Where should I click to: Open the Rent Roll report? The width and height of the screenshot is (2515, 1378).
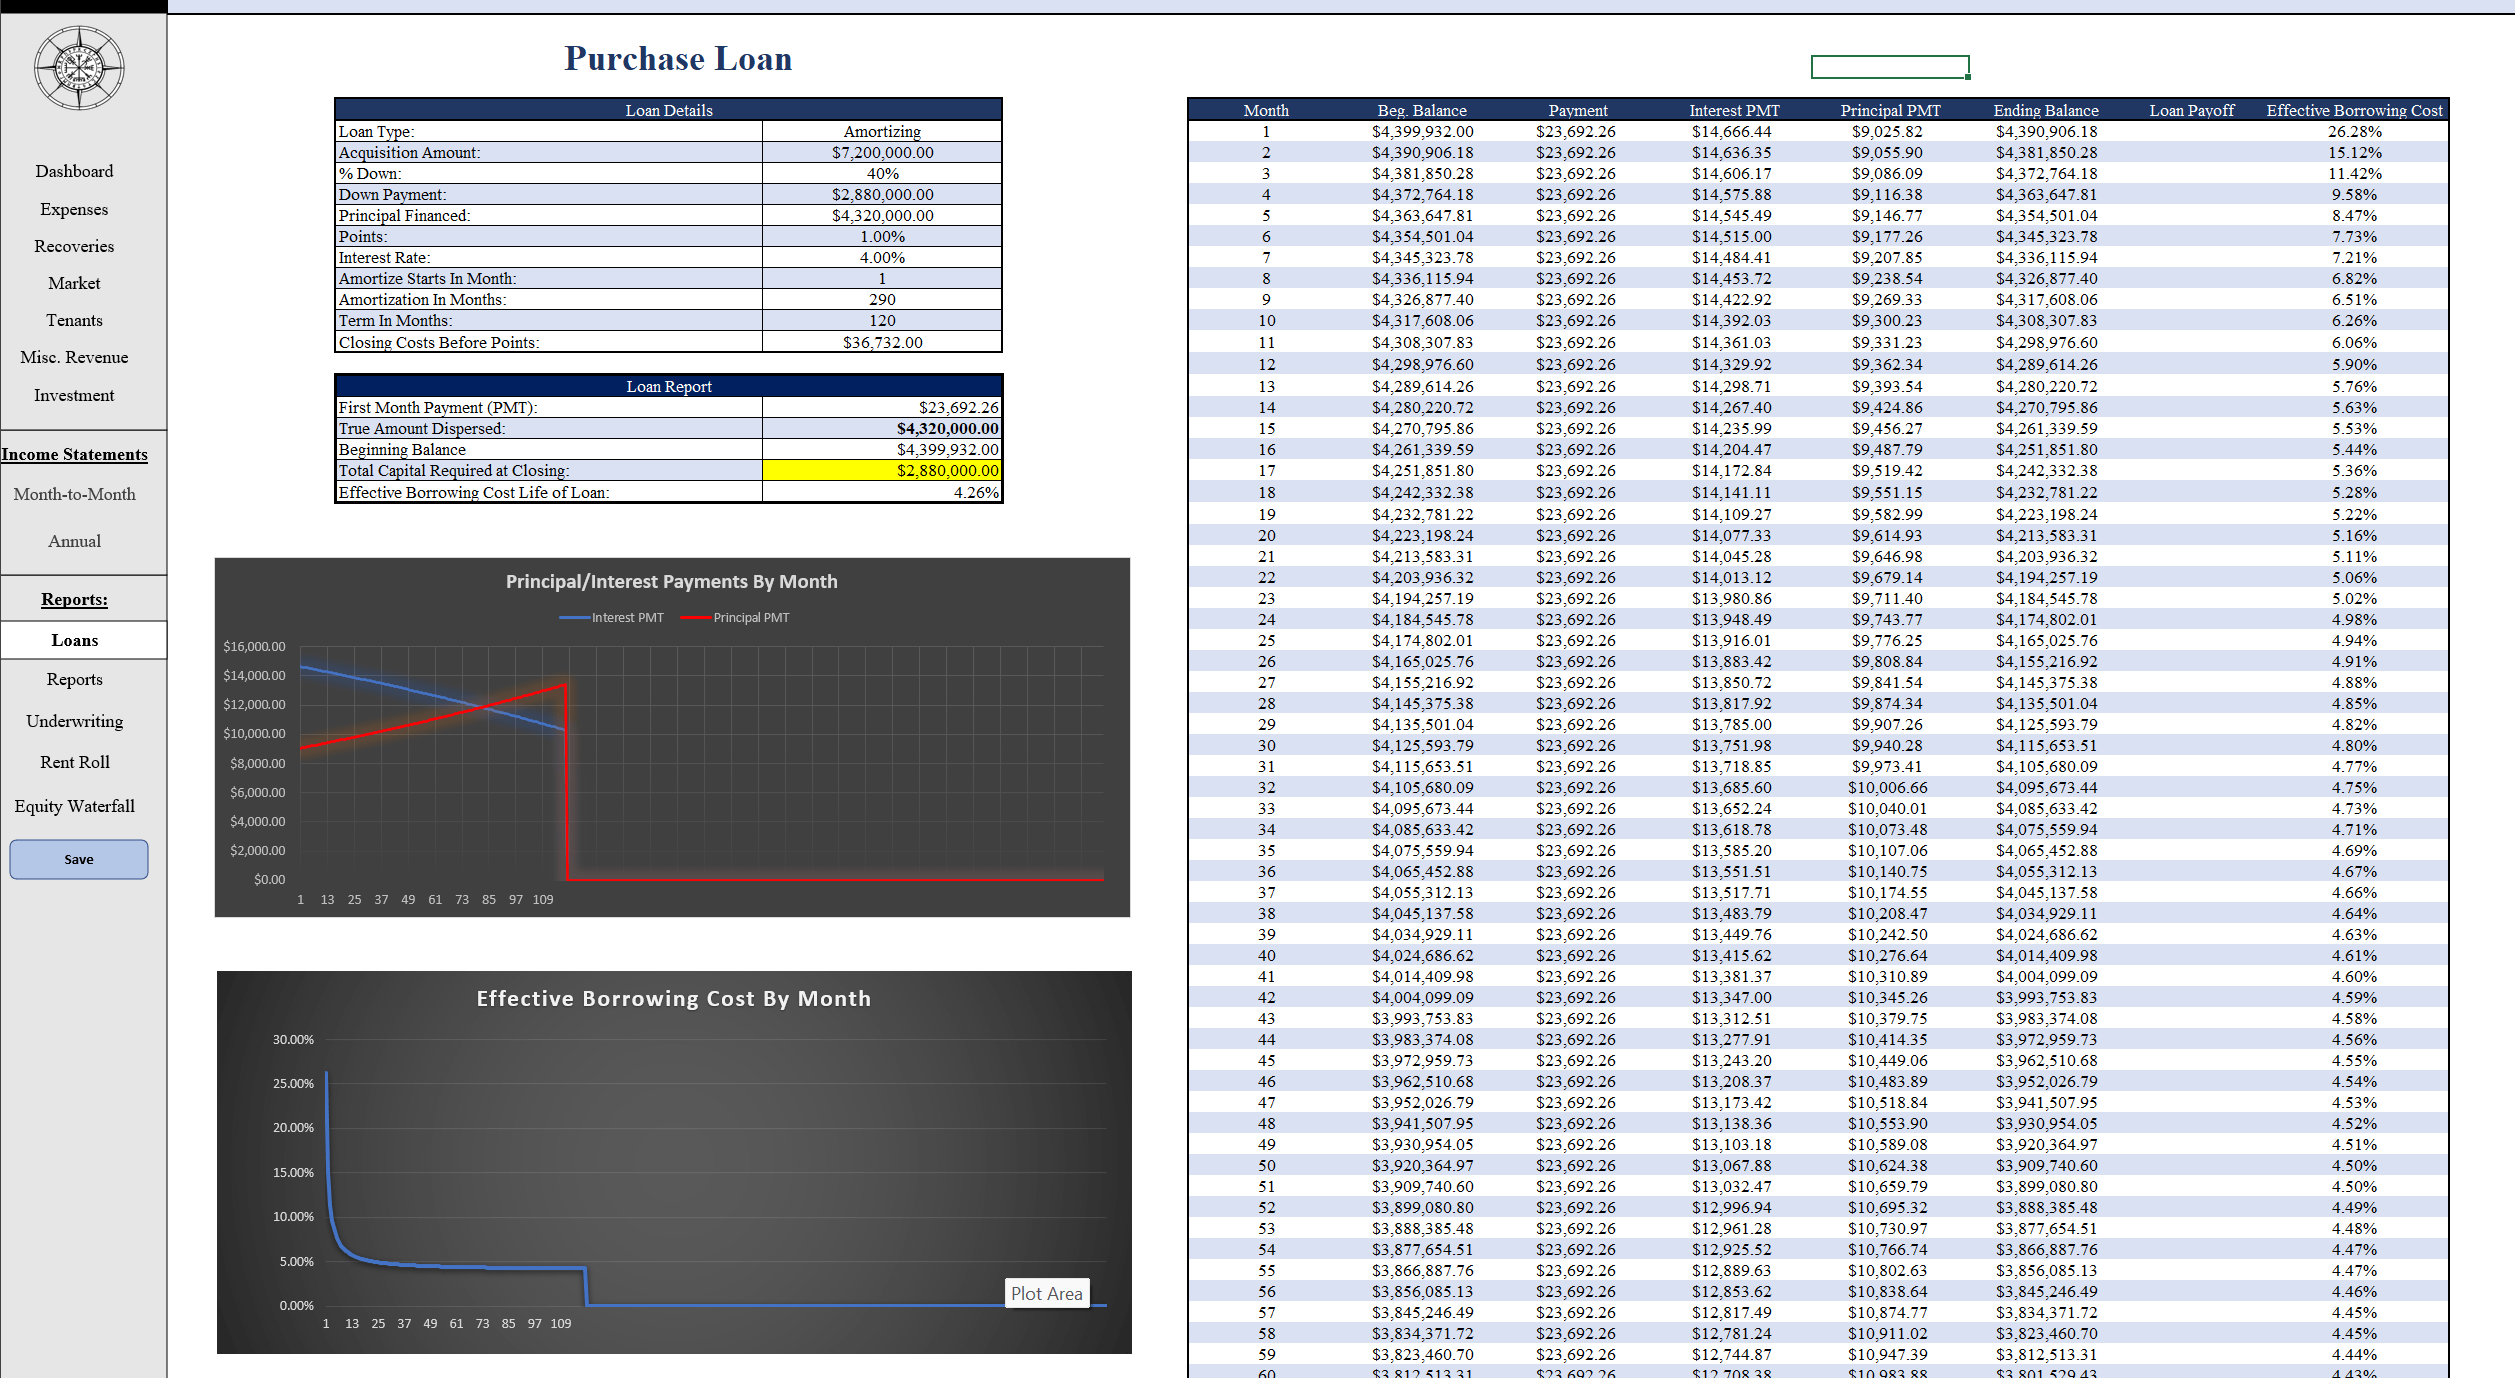point(74,762)
